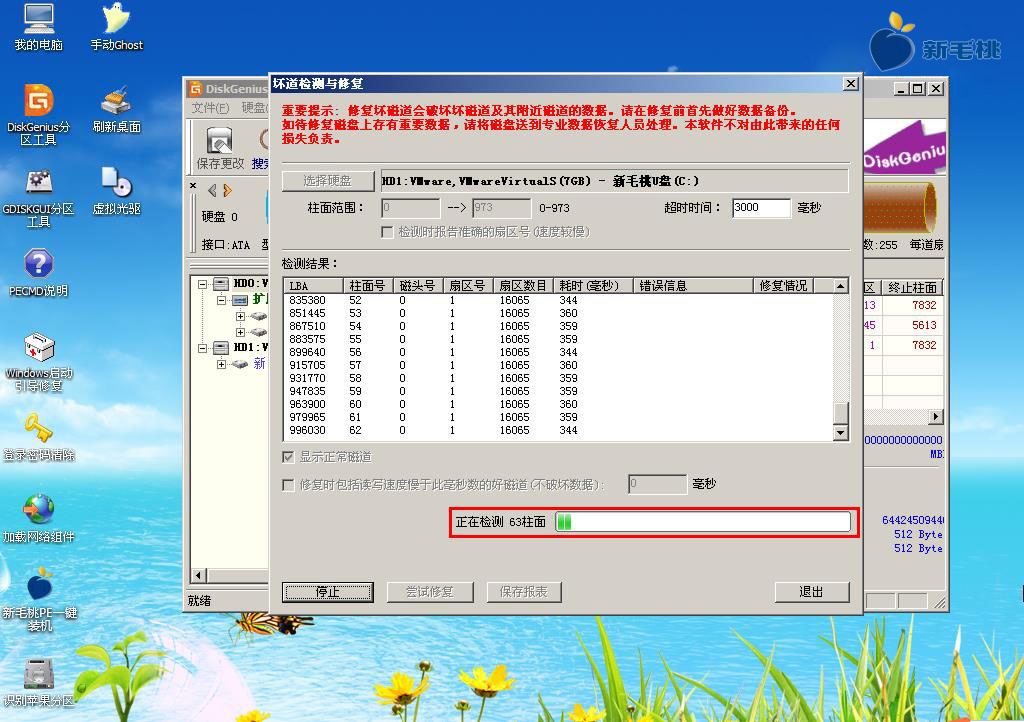Click the results list scroll-down arrow
The image size is (1024, 722).
coord(841,432)
